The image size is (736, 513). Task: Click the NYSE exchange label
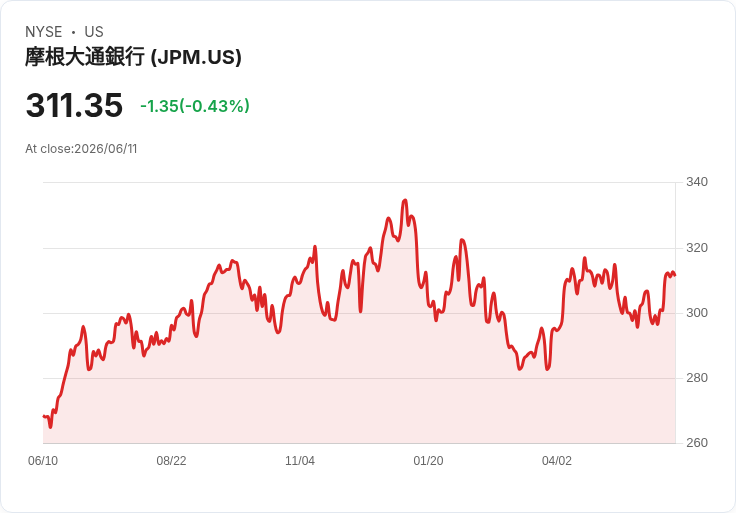click(x=44, y=32)
